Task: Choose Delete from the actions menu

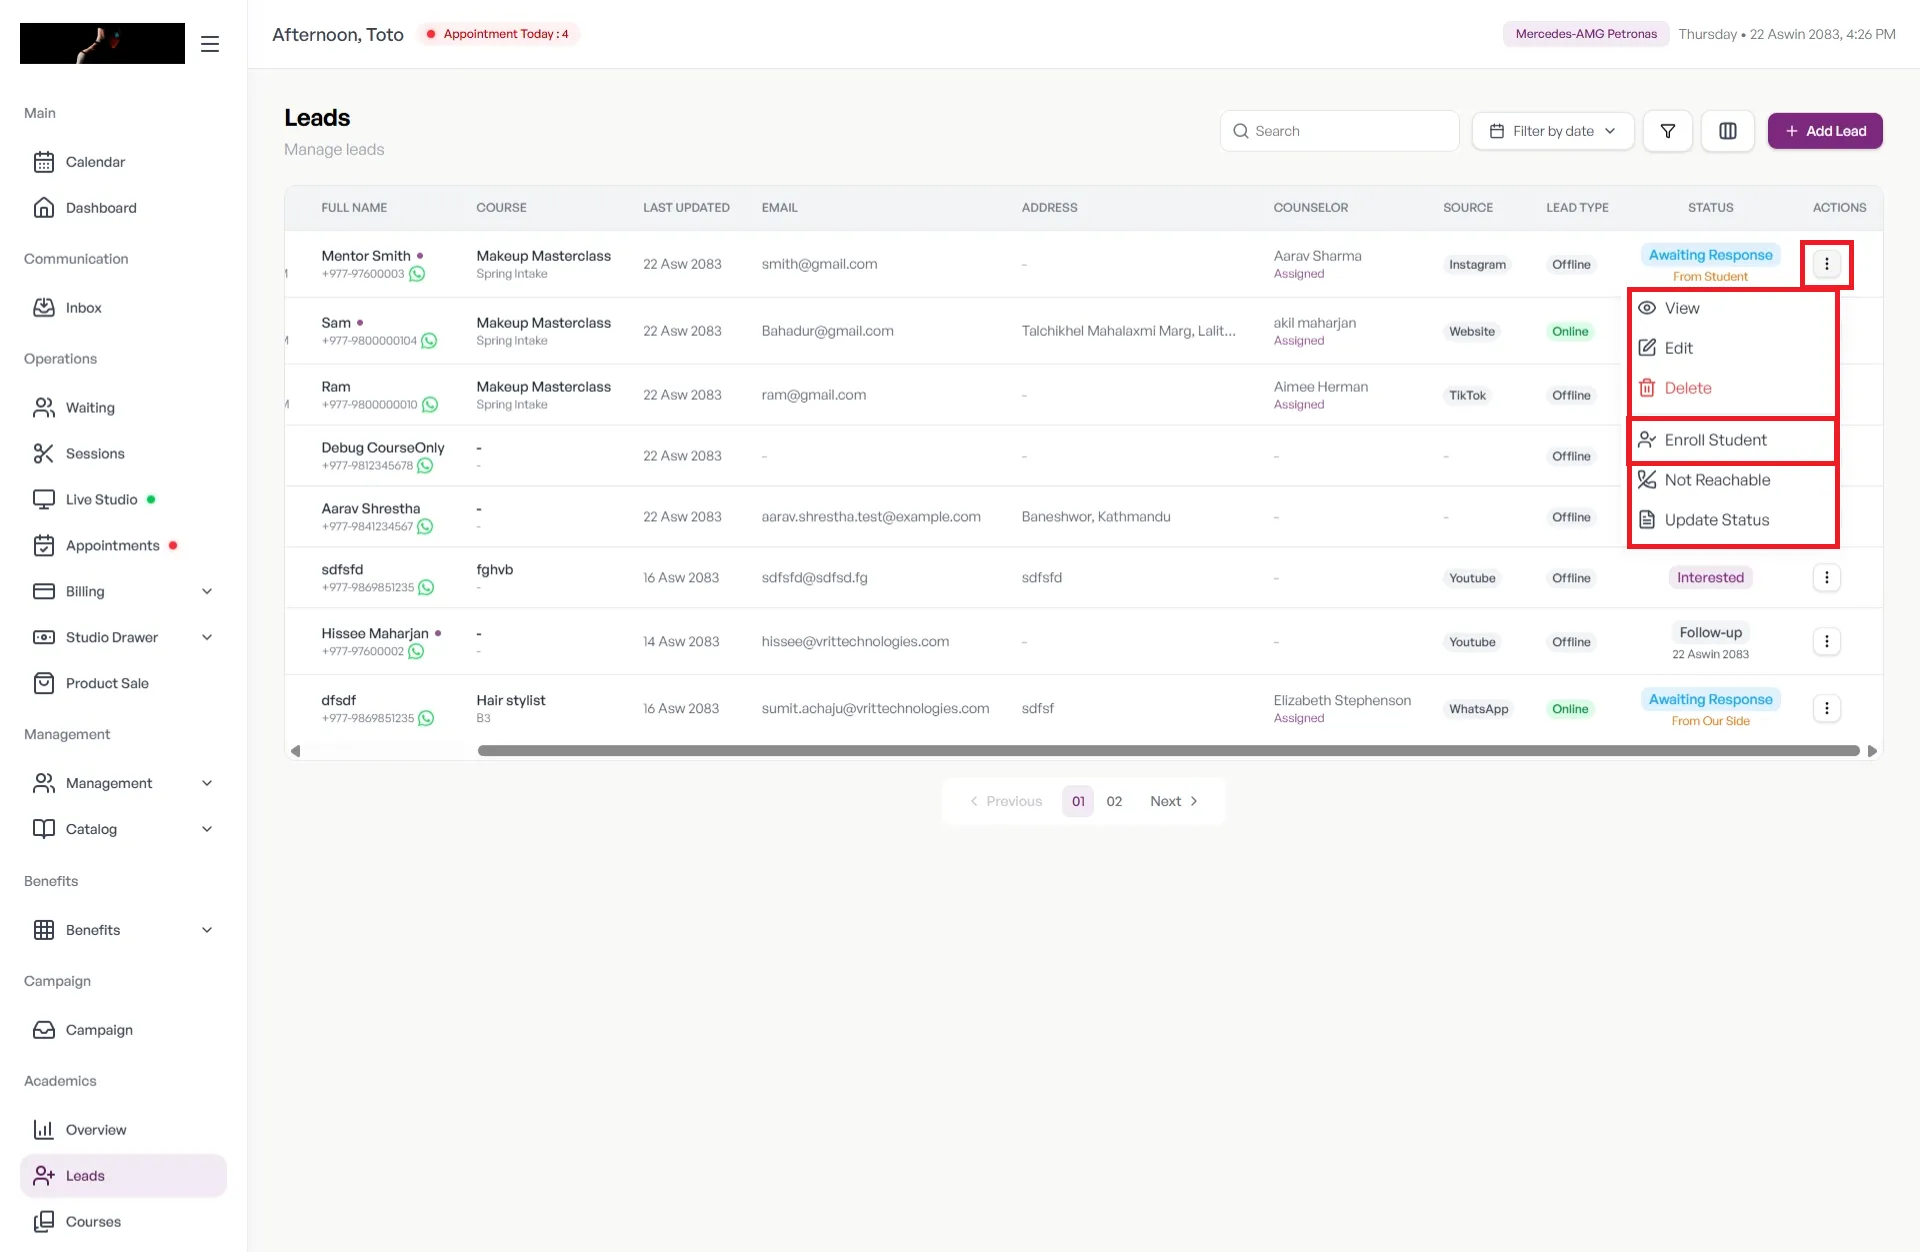Action: point(1733,388)
